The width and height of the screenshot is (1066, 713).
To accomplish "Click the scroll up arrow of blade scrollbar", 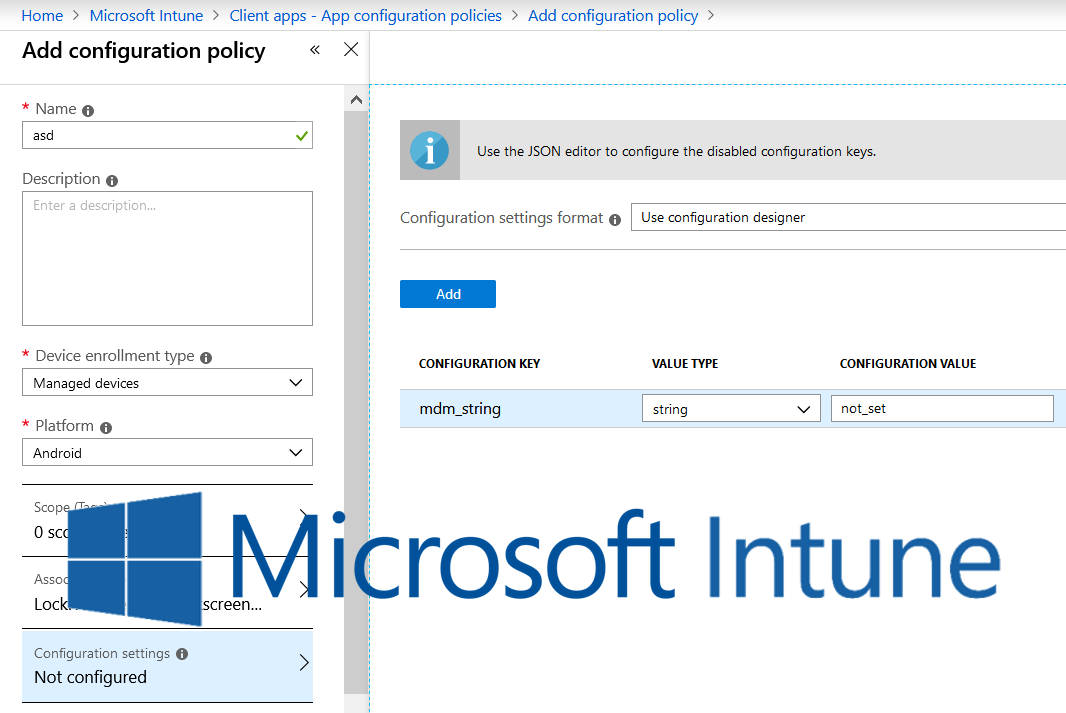I will tap(356, 100).
